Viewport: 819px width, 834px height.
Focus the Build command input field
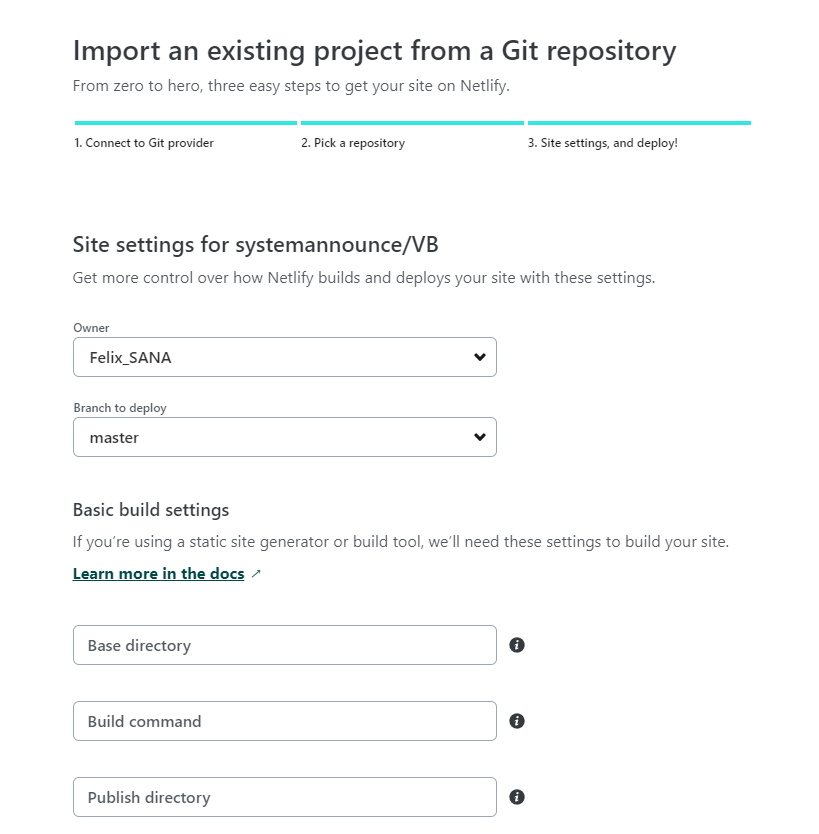point(285,721)
